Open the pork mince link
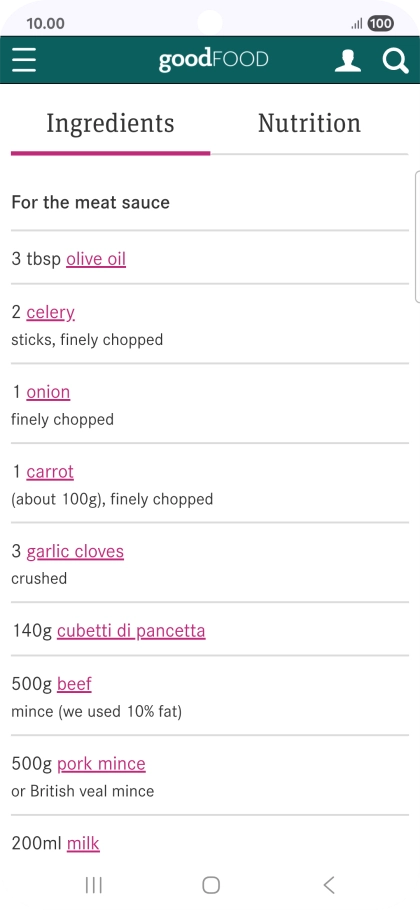420x910 pixels. [x=101, y=763]
